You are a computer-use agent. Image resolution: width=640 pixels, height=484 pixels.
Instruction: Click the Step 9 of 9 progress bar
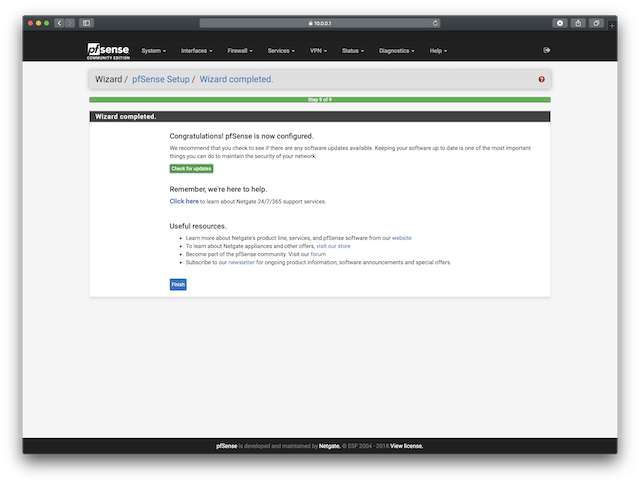(320, 100)
